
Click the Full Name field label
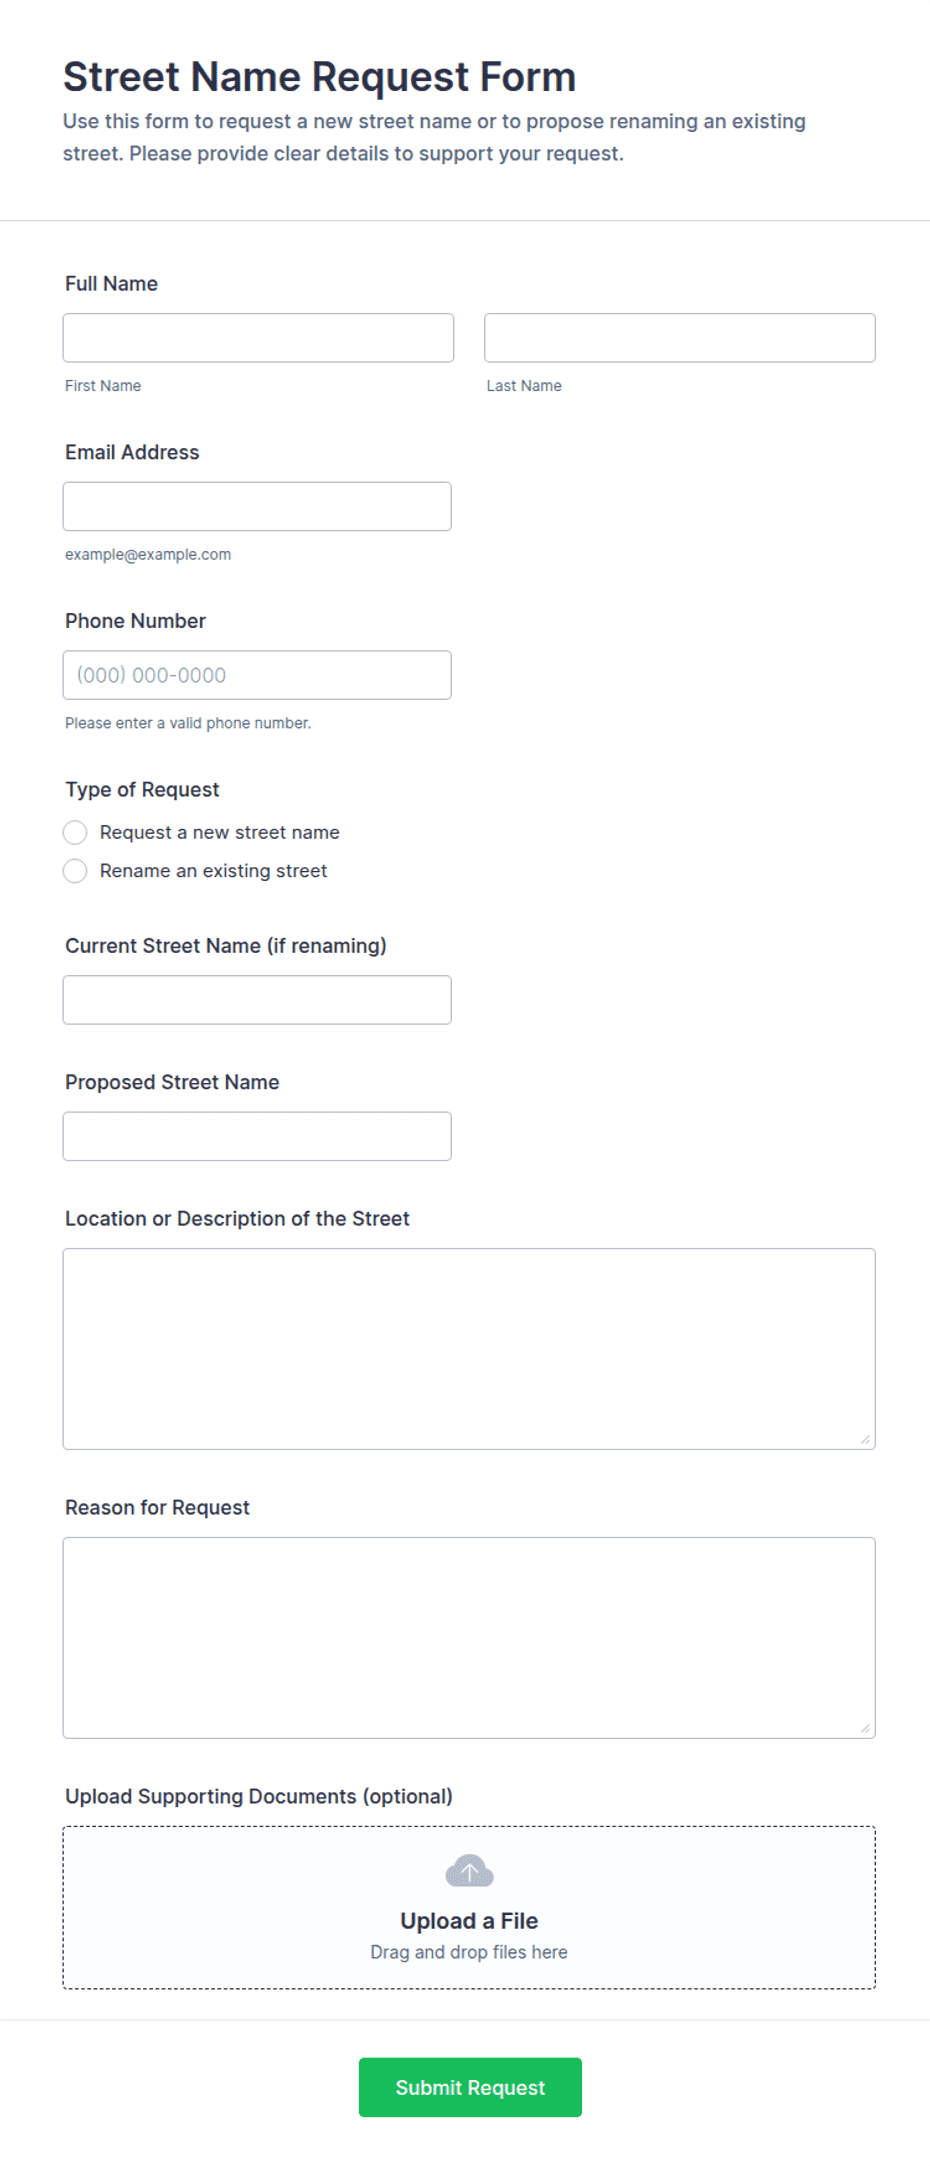111,284
